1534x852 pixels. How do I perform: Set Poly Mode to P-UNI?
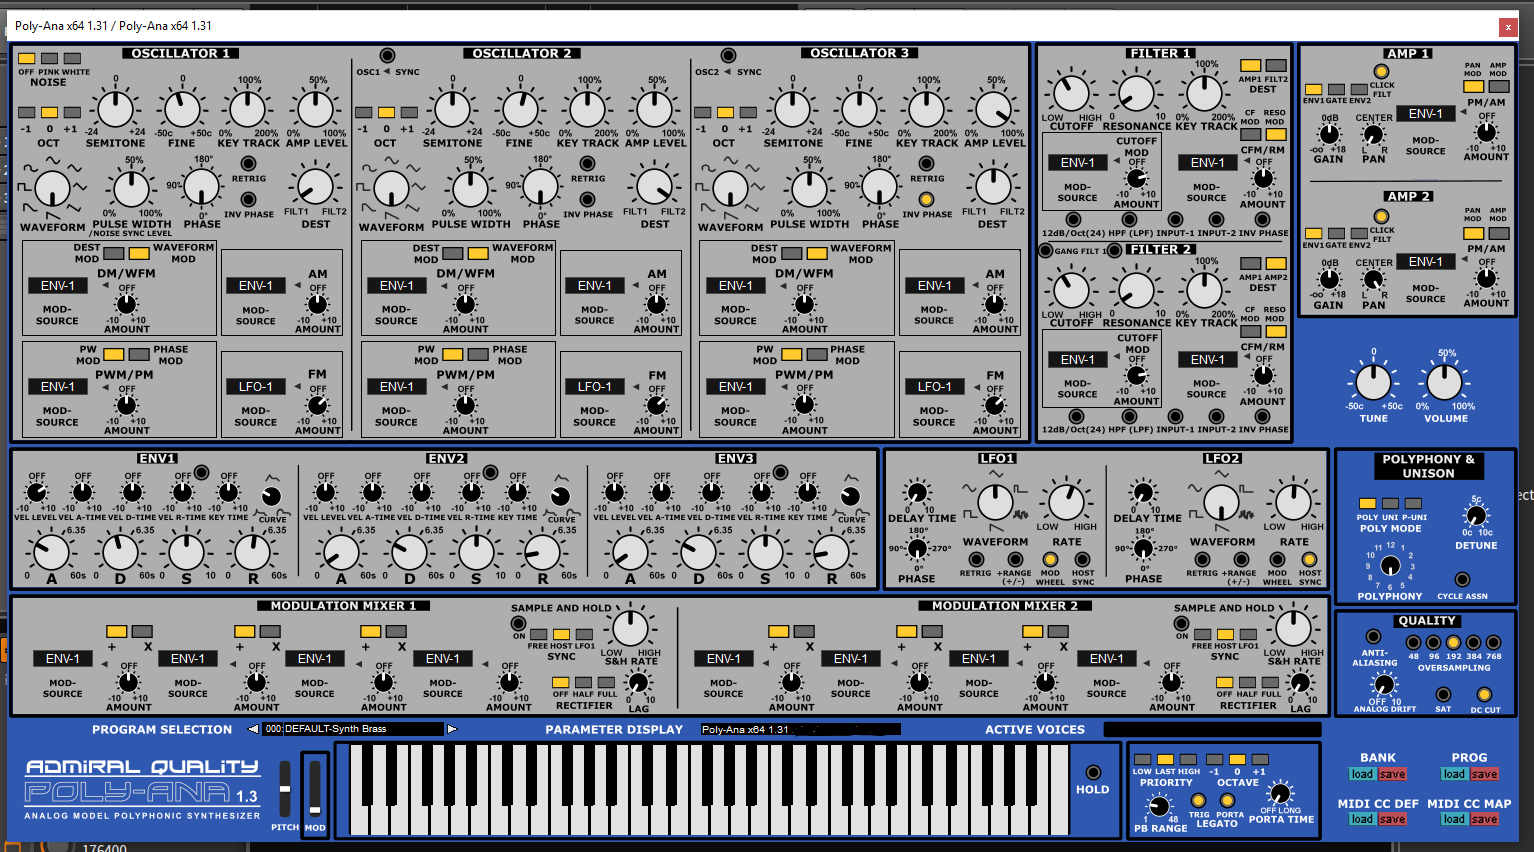[x=1413, y=504]
